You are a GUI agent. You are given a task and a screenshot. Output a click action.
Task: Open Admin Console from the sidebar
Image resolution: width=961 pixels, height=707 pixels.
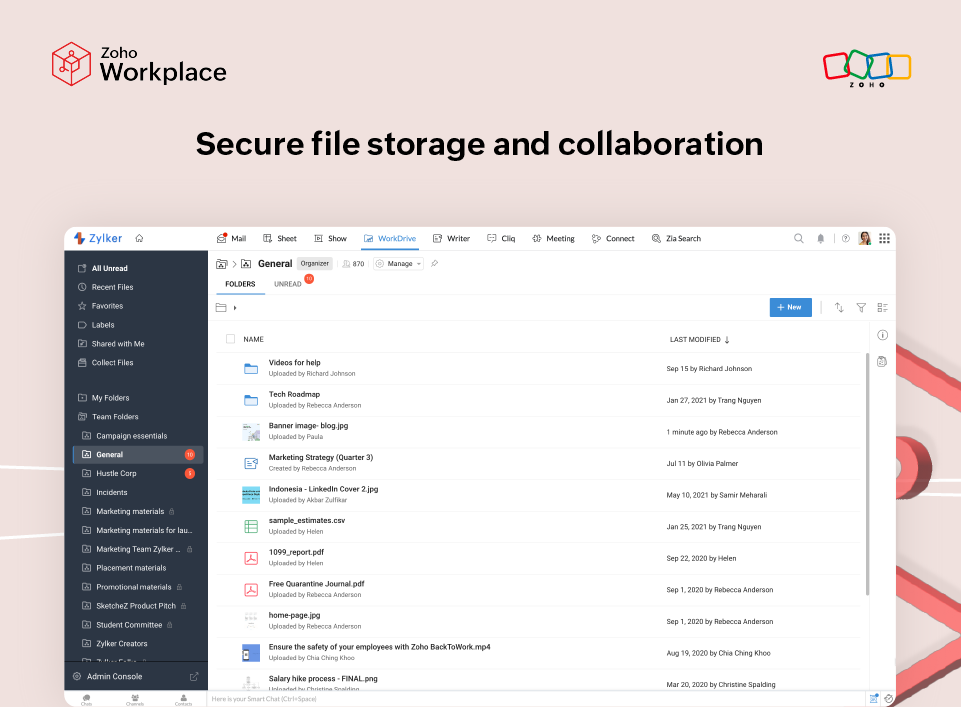click(112, 675)
